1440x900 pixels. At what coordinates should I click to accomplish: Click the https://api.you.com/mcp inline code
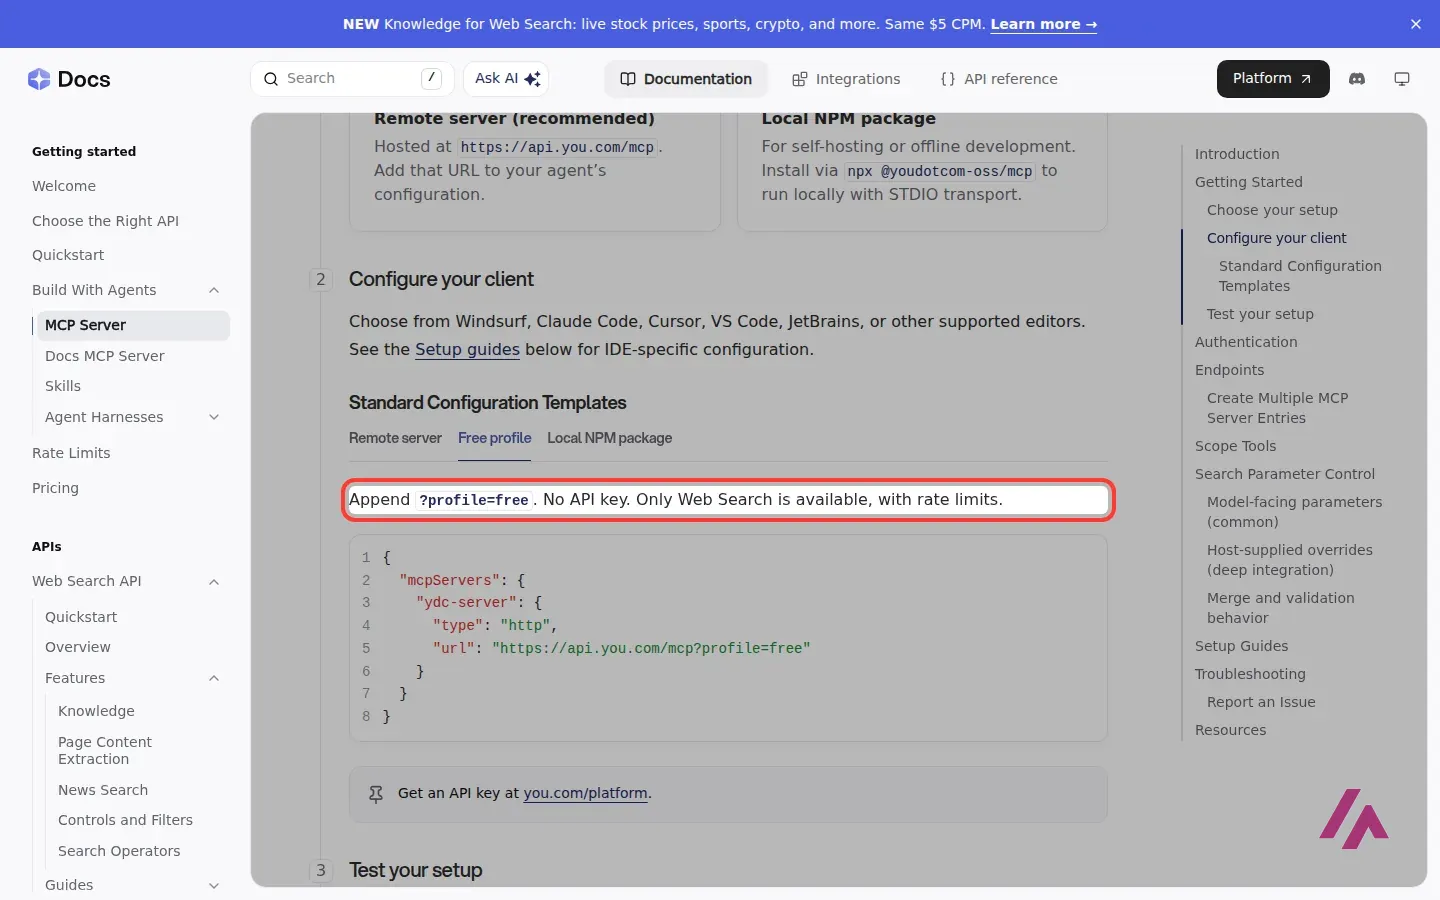point(557,147)
